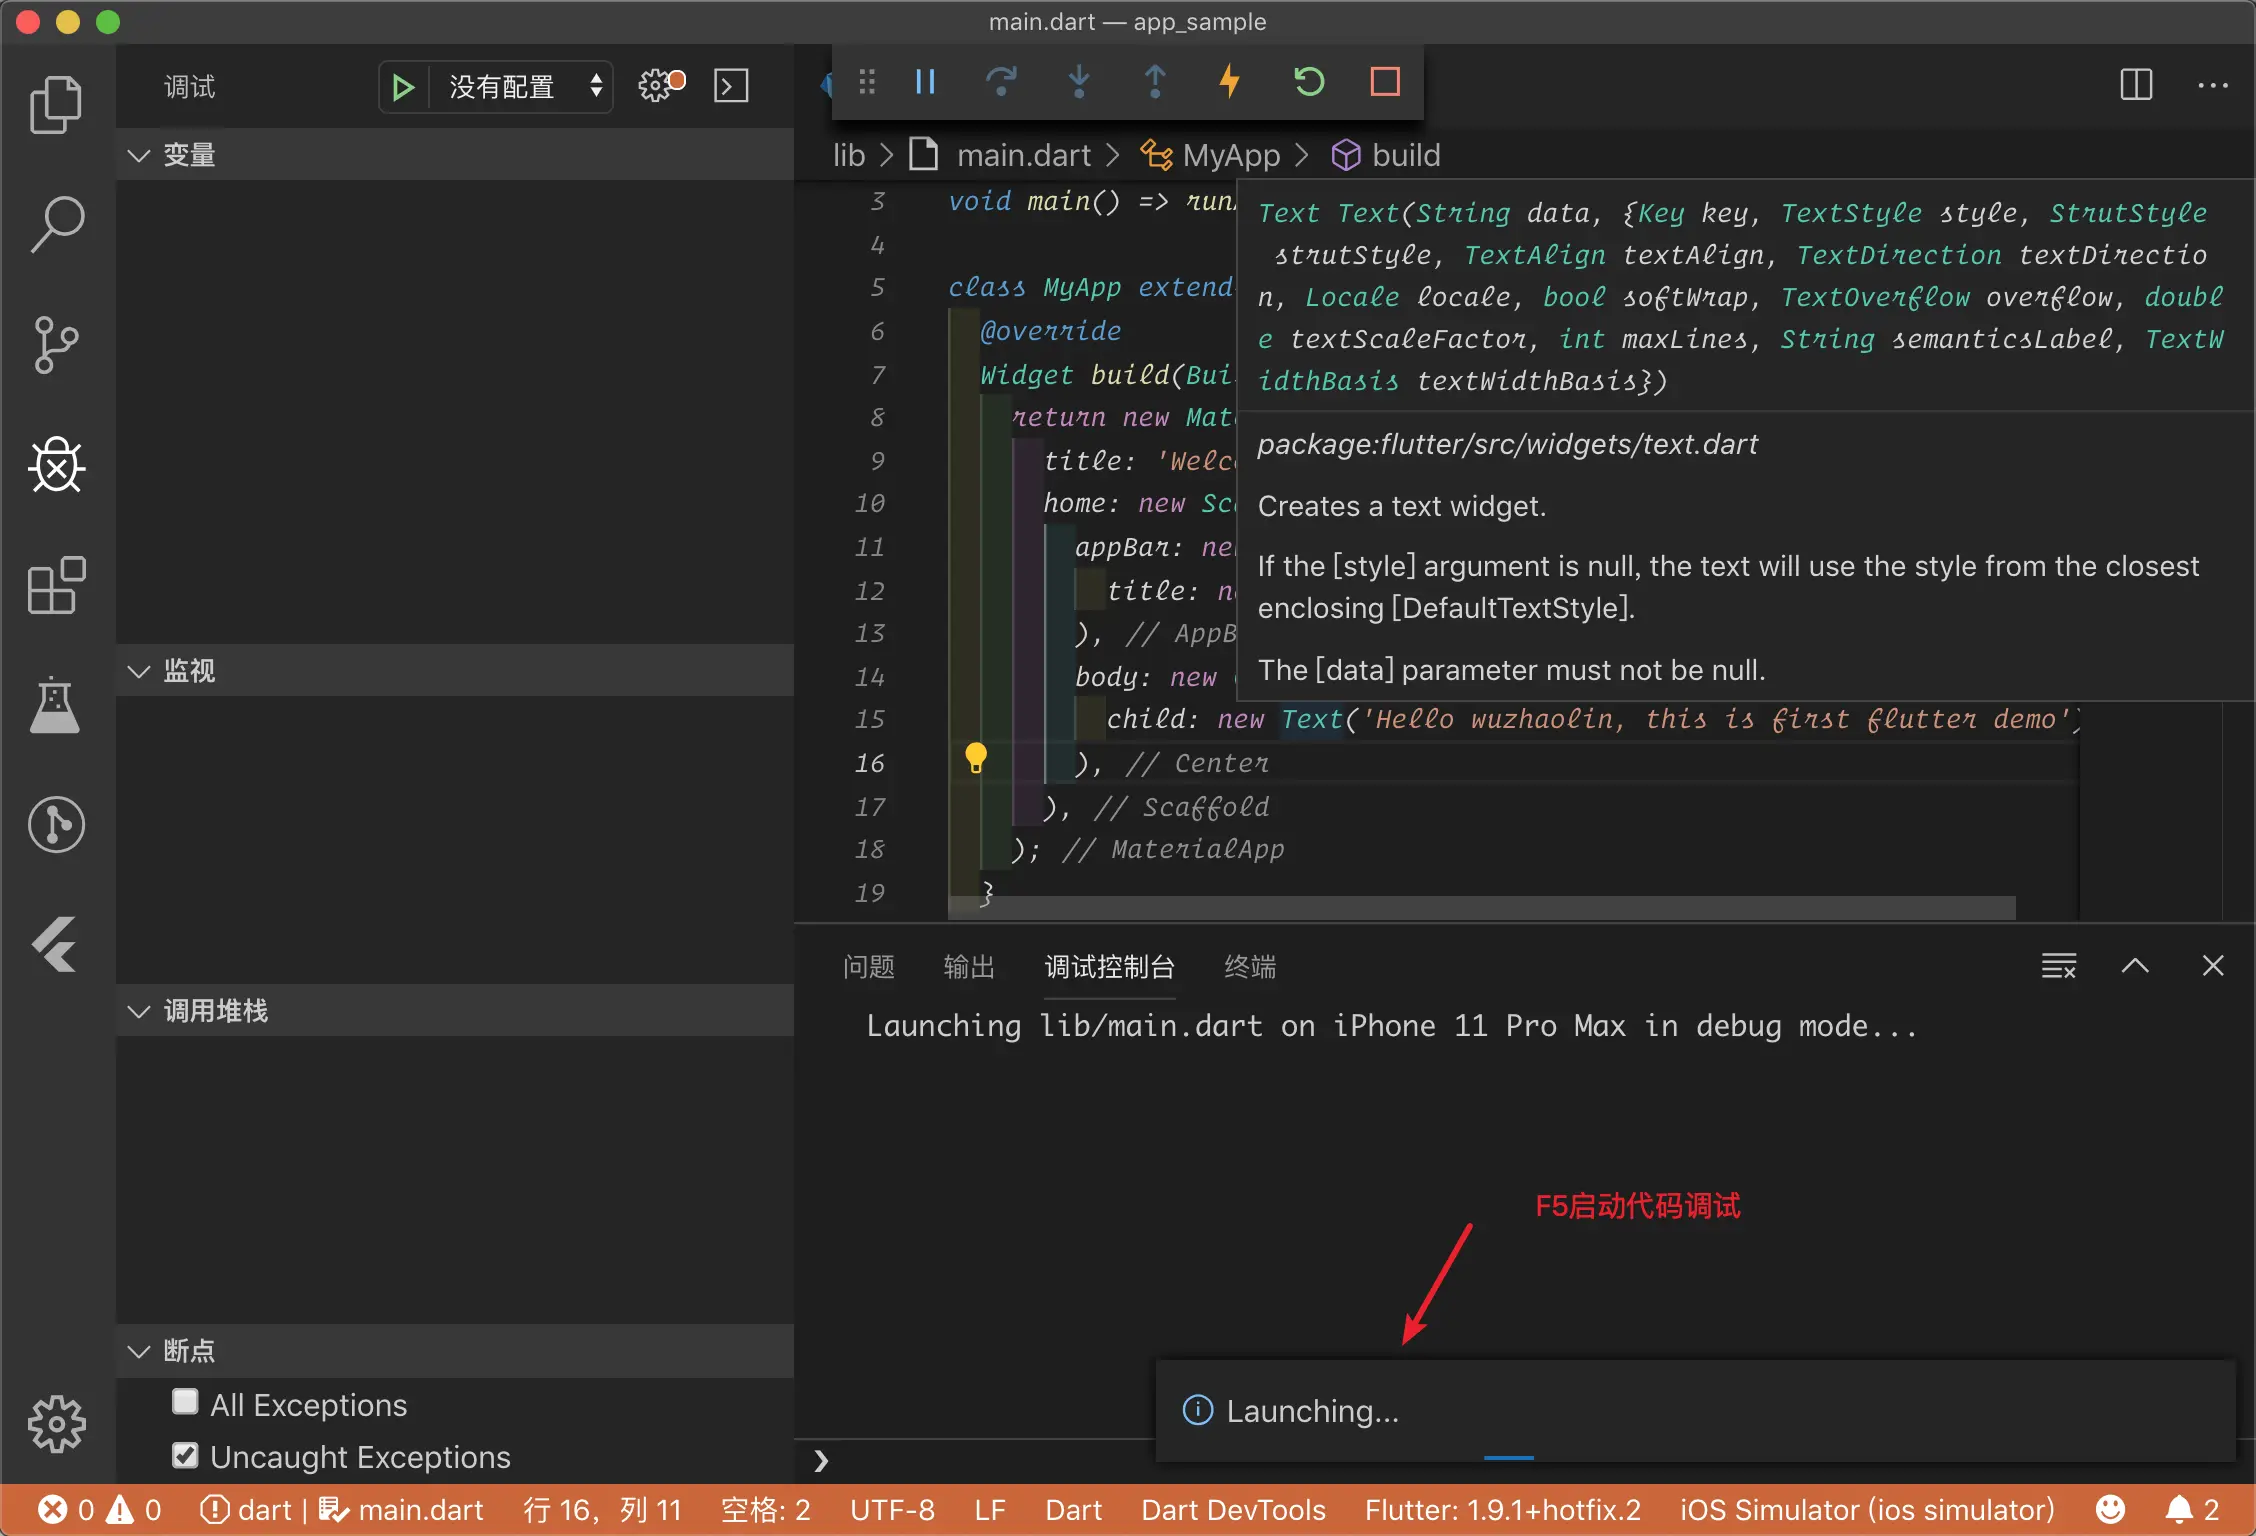Switch to the 问题 problems tab
The width and height of the screenshot is (2256, 1536).
(x=868, y=967)
